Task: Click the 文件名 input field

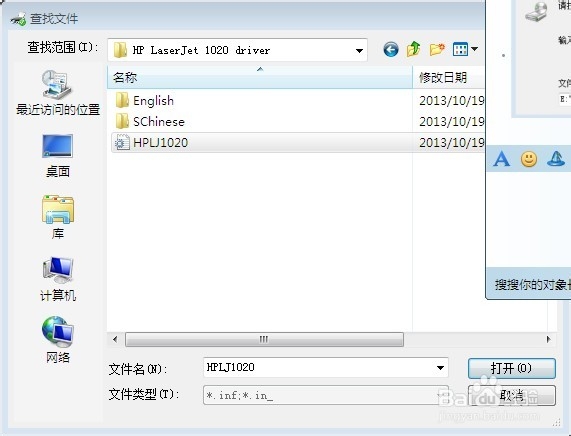Action: pyautogui.click(x=326, y=368)
